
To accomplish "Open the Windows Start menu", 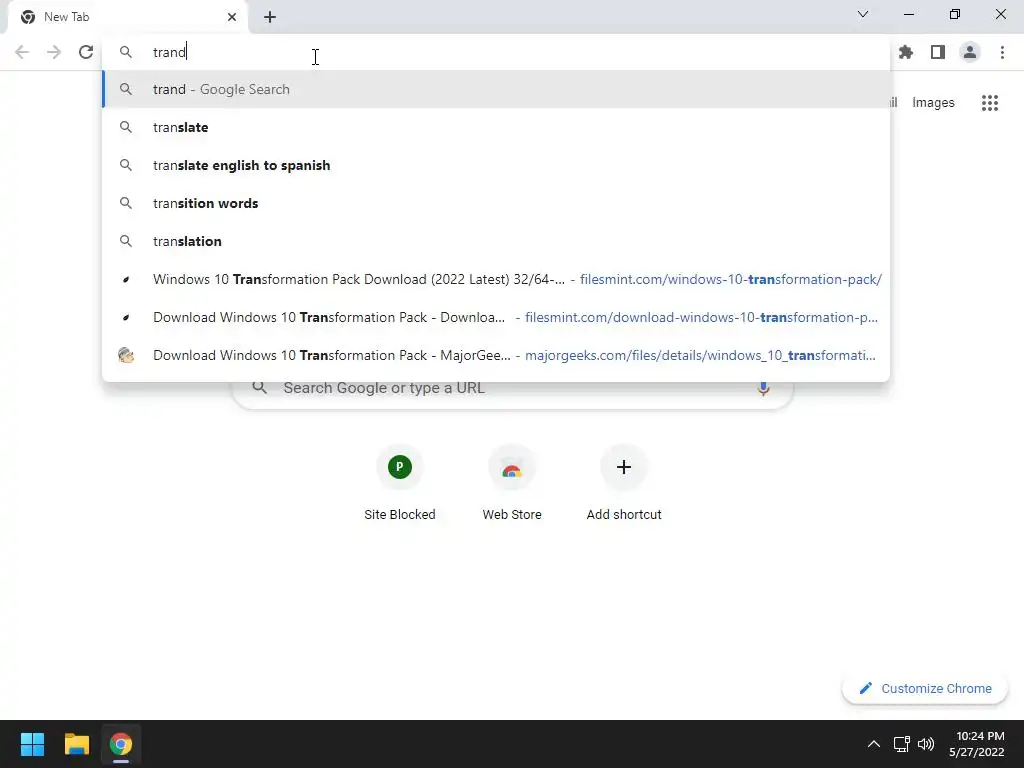I will coord(32,744).
